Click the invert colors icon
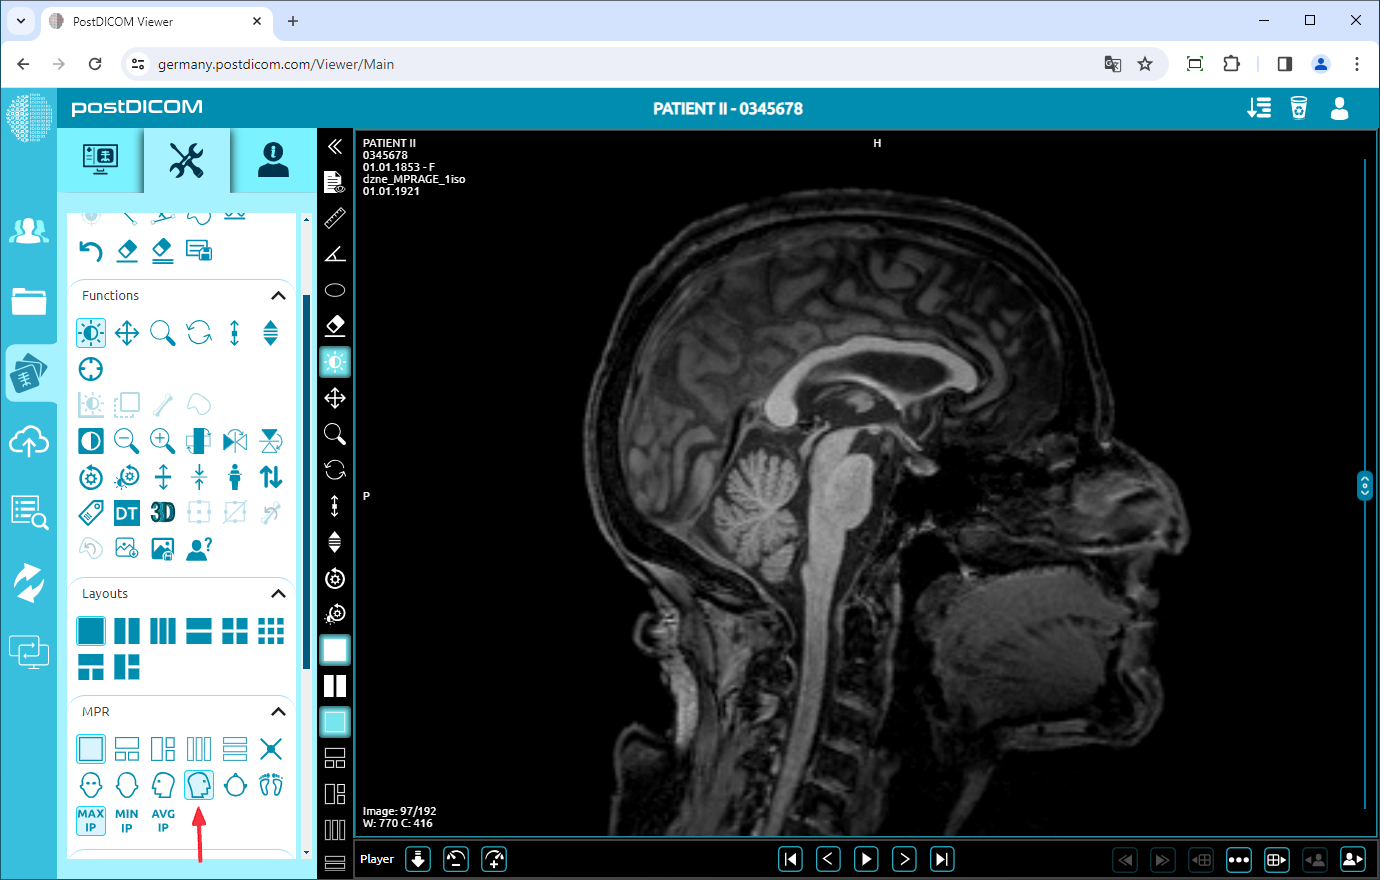Image resolution: width=1380 pixels, height=880 pixels. 91,441
